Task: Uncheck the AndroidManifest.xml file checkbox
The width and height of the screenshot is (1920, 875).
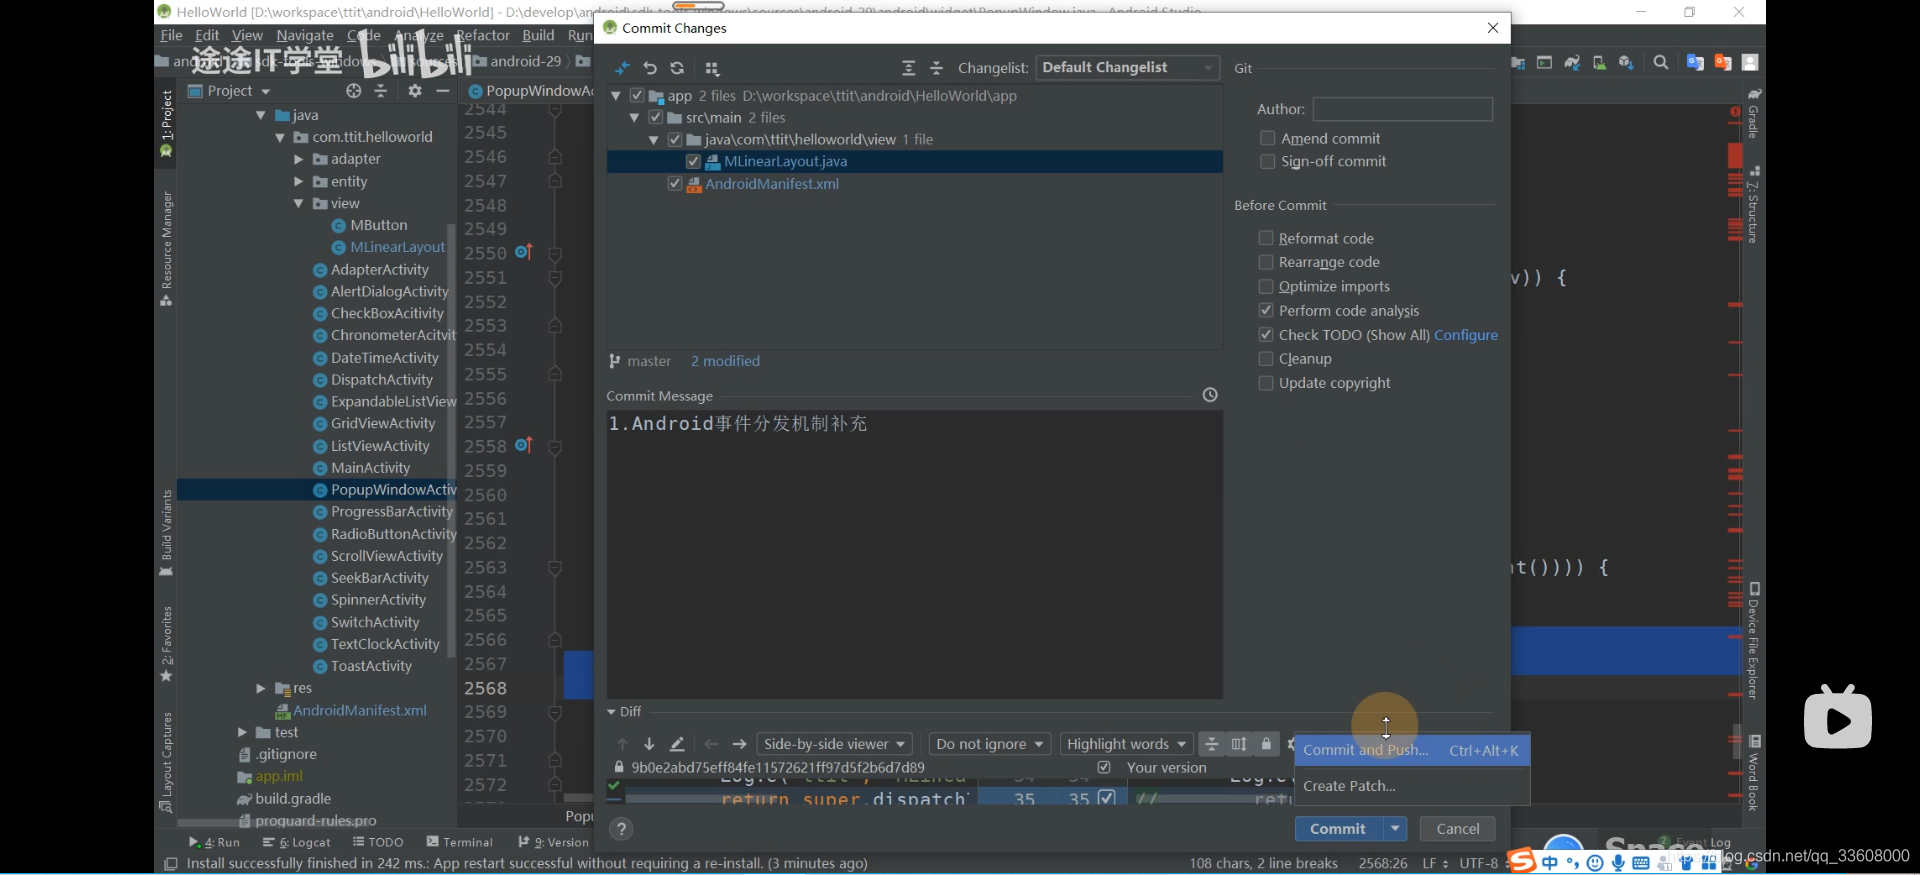Action: point(674,184)
